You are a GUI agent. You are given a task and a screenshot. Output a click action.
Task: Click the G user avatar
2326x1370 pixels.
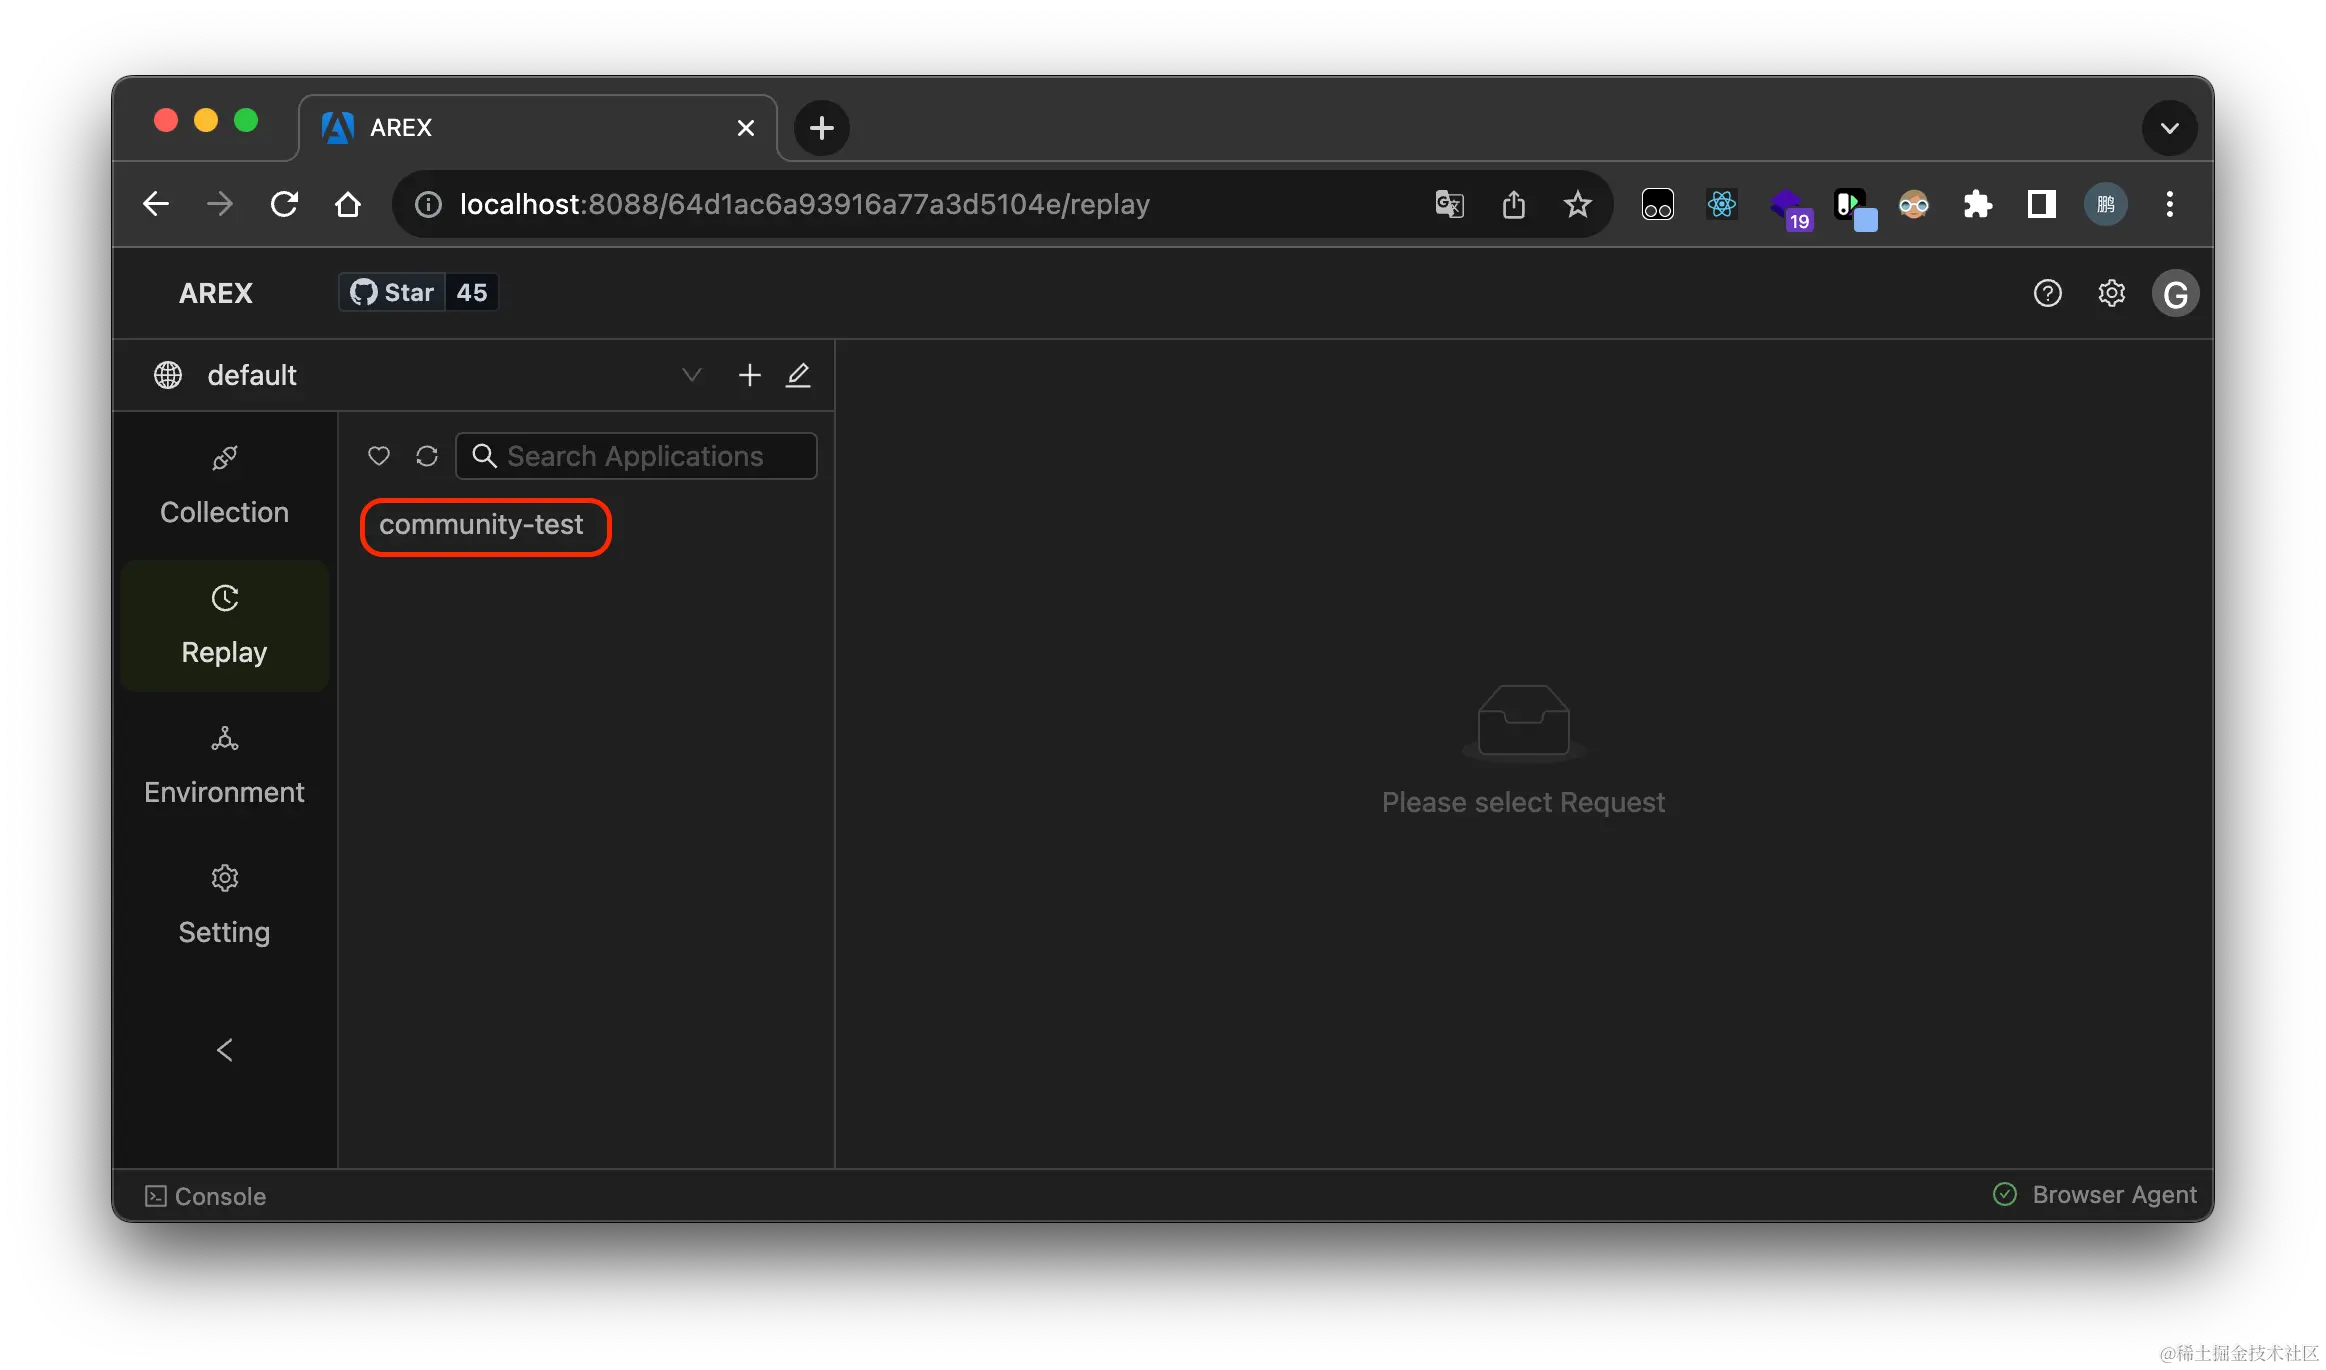[x=2175, y=294]
